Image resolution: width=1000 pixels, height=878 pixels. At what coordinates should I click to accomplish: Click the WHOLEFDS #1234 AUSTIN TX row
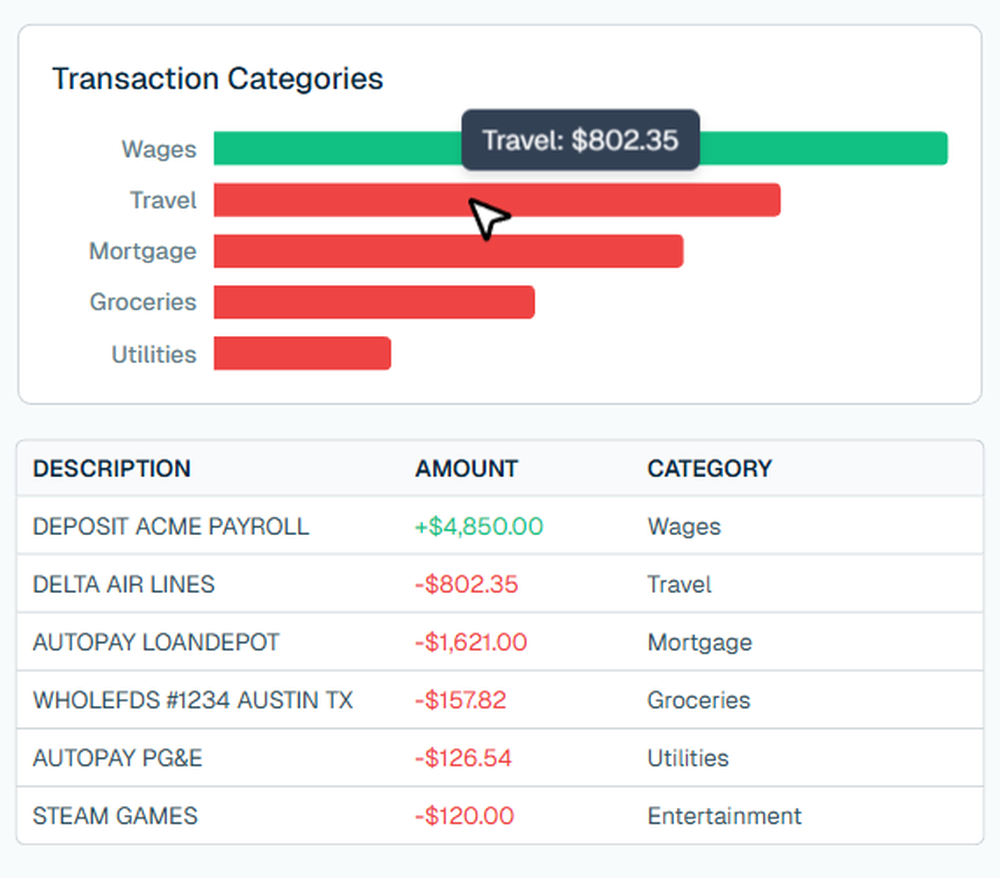[191, 700]
